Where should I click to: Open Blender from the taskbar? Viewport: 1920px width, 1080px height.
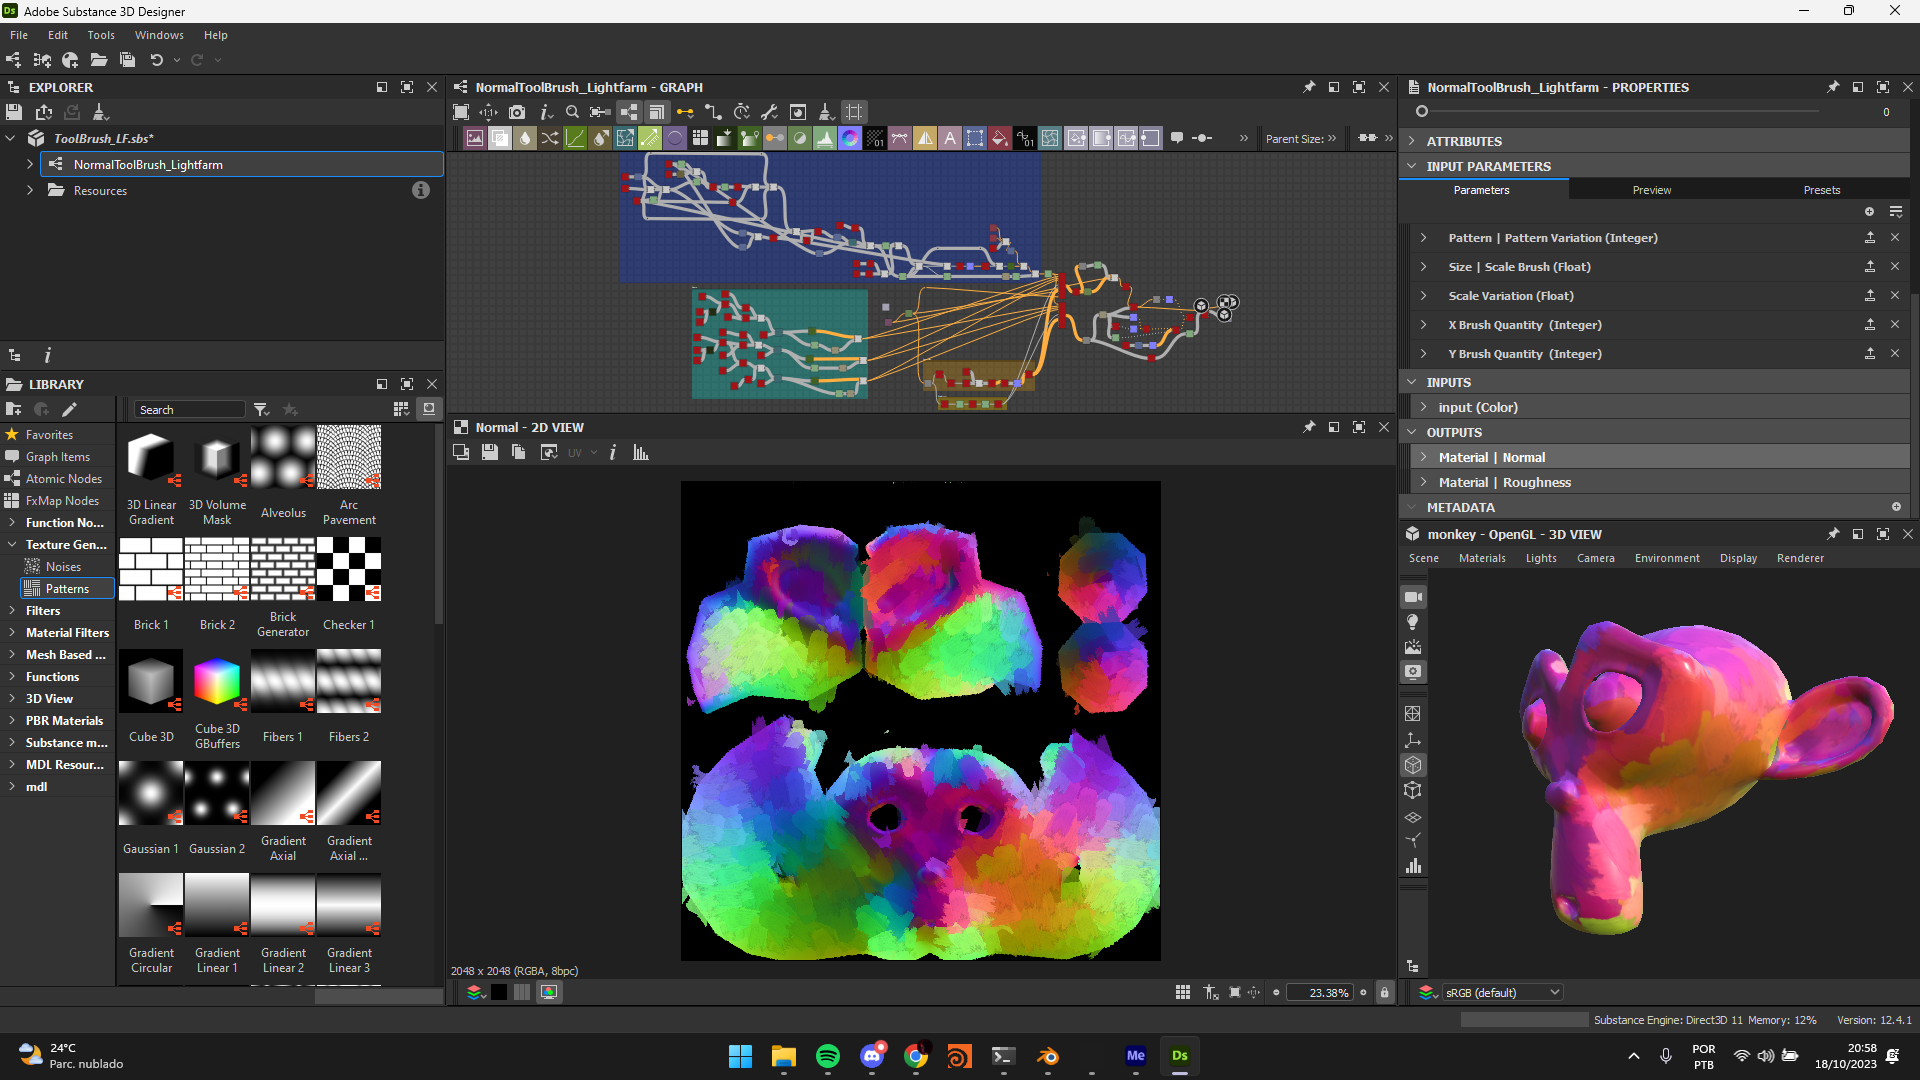coord(1048,1056)
